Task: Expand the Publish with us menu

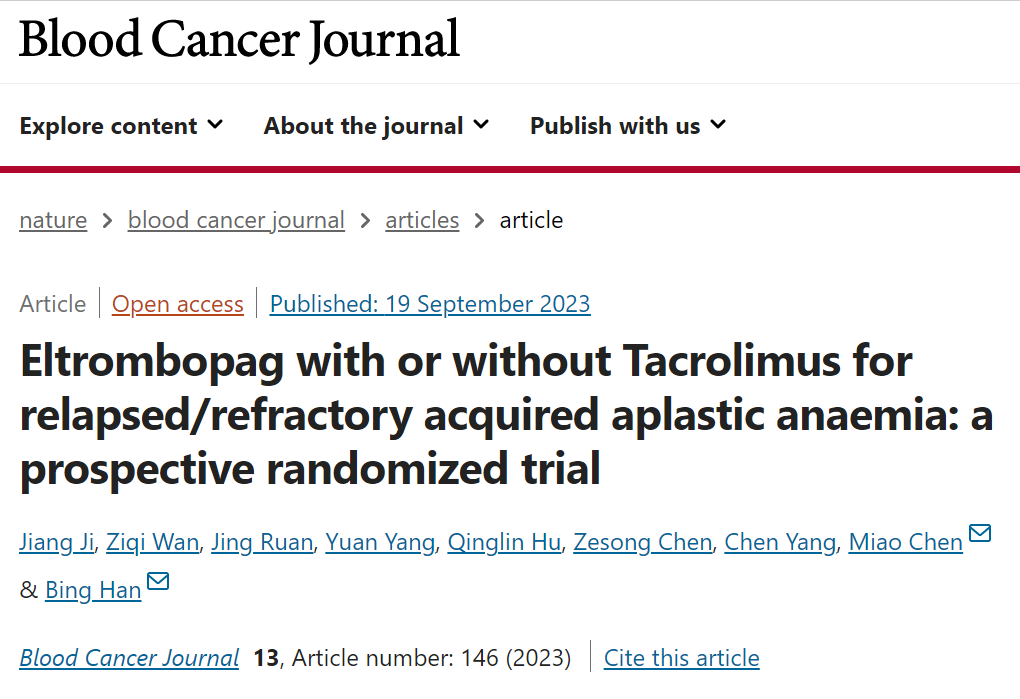Action: point(628,125)
